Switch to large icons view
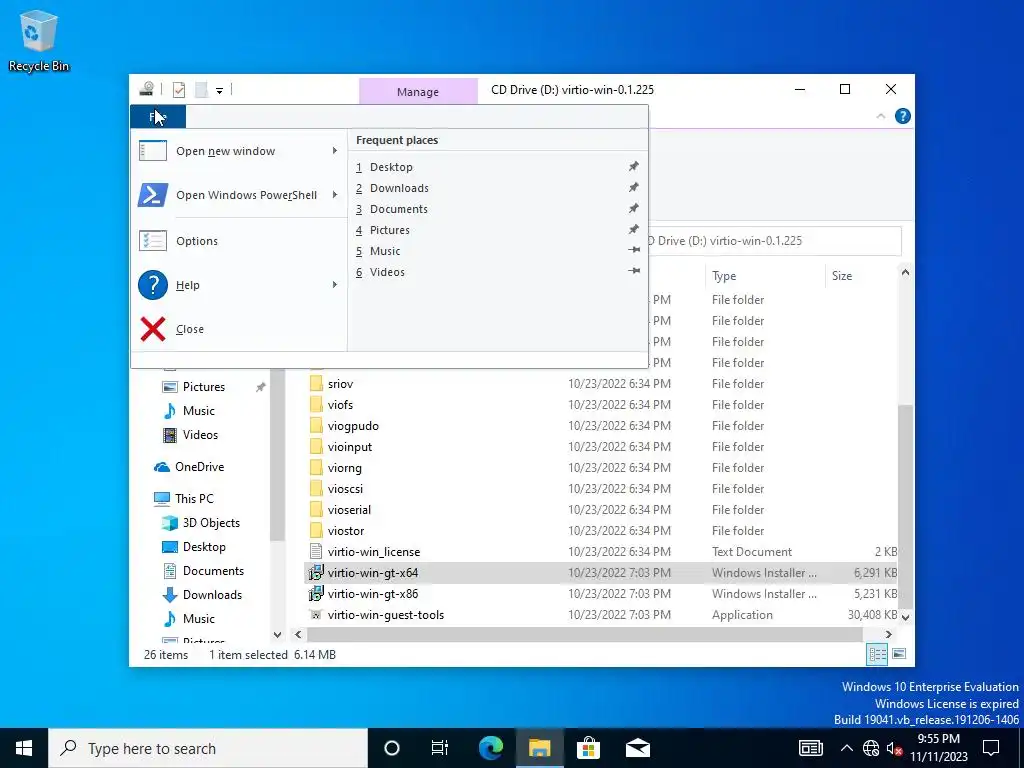Viewport: 1024px width, 768px height. 899,654
